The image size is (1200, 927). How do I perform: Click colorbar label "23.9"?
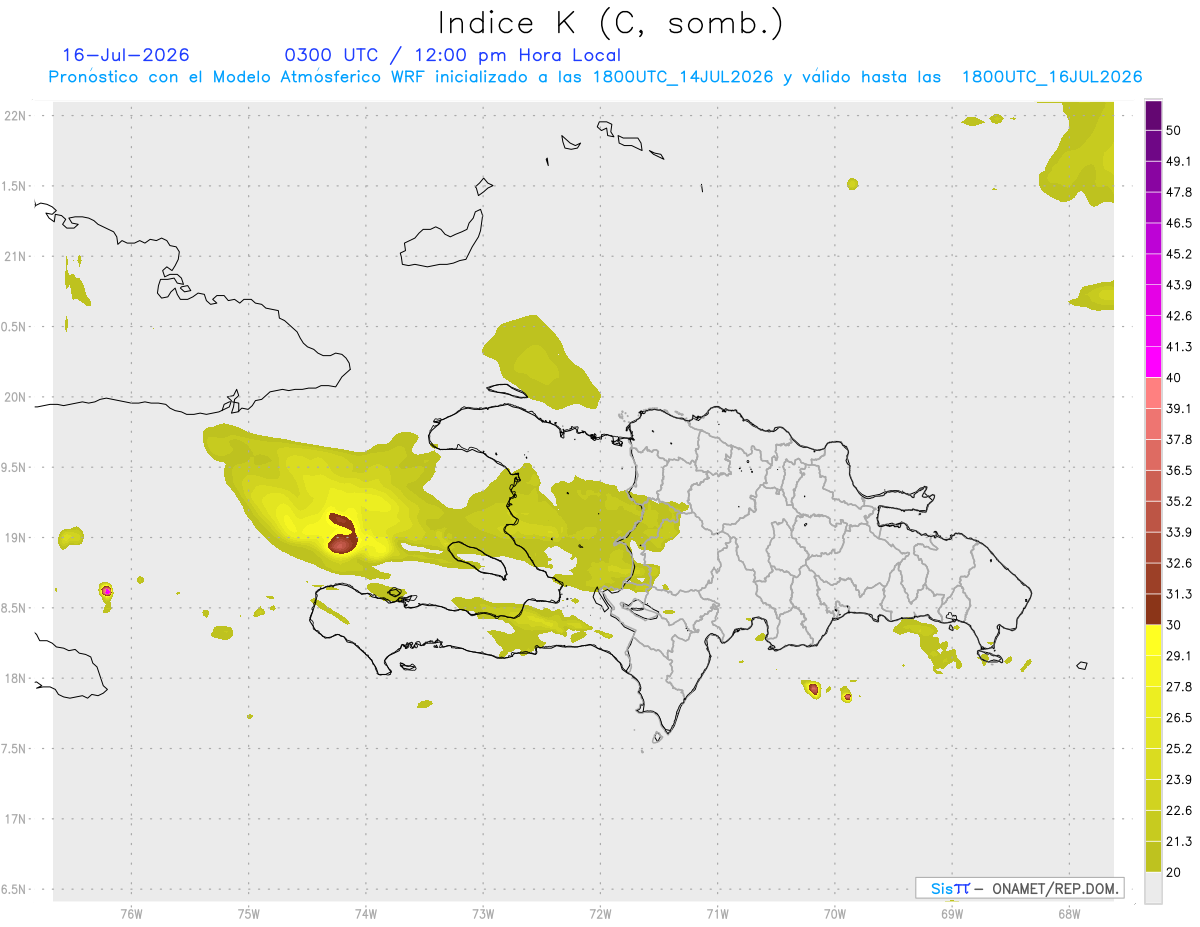[x=1179, y=779]
